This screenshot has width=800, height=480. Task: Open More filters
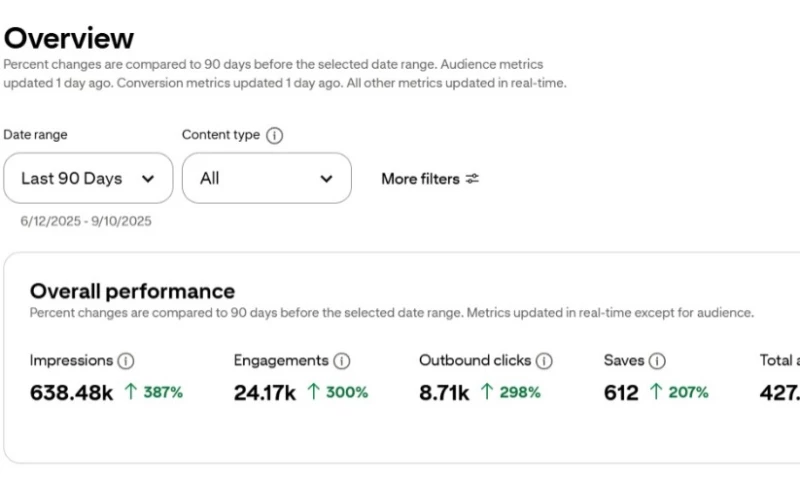coord(430,179)
